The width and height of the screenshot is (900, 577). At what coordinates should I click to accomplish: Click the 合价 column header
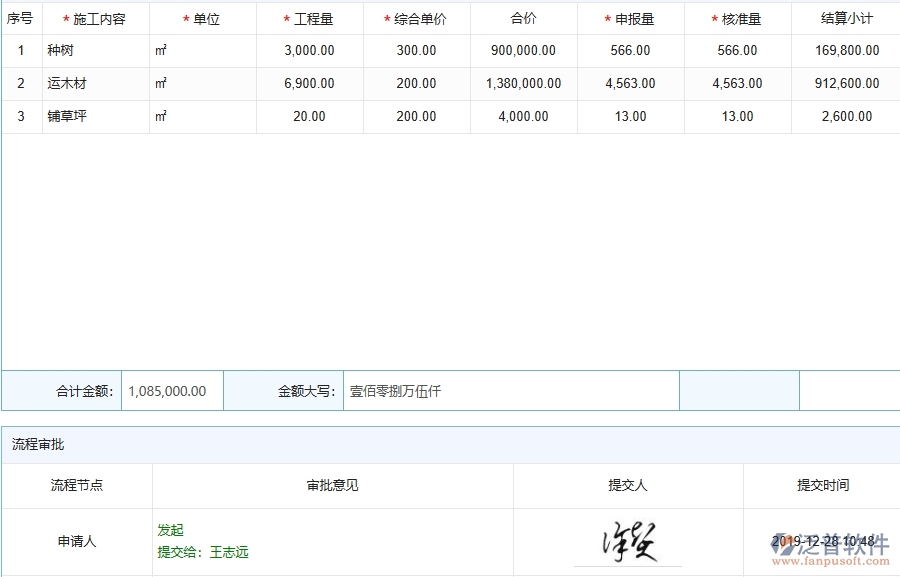click(523, 17)
